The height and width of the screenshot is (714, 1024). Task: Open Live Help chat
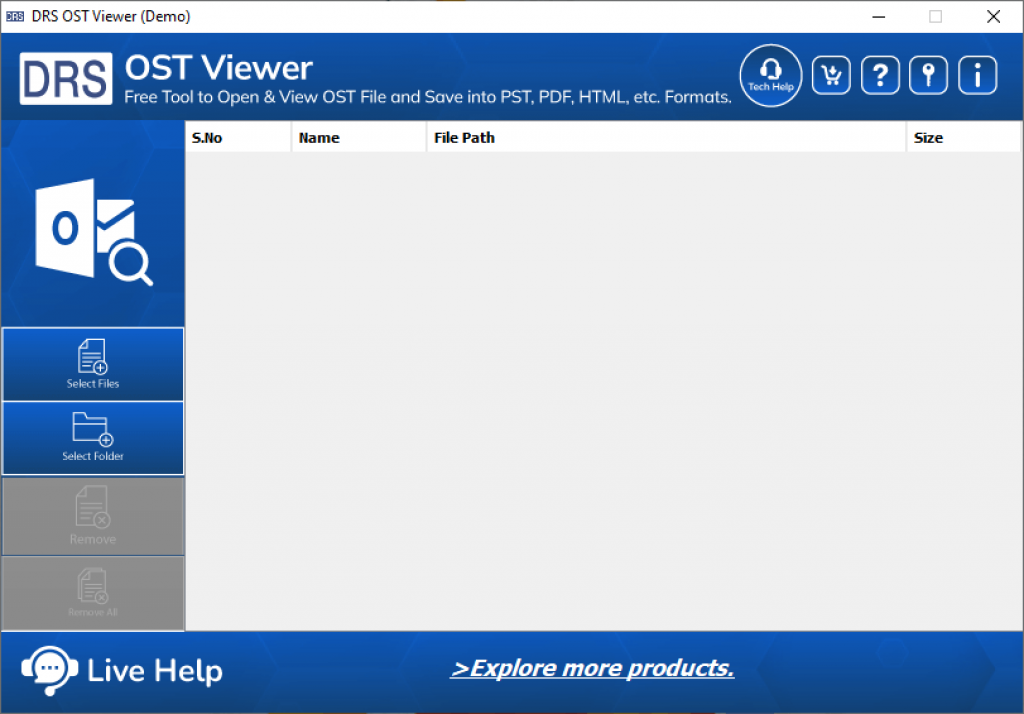click(x=120, y=670)
